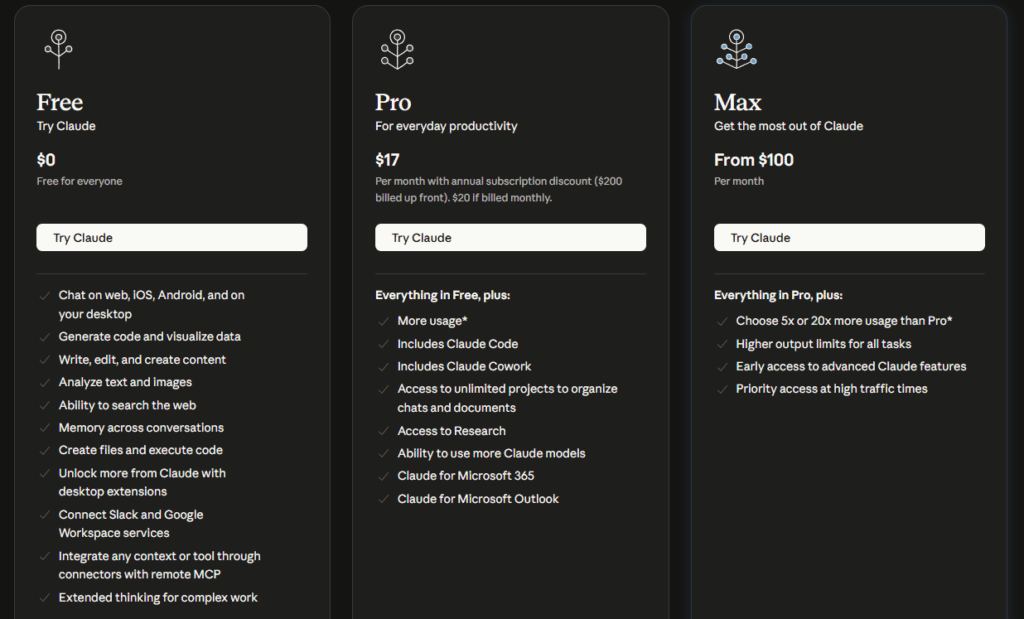1024x619 pixels.
Task: Click checkmark beside 'Priority access at high traffic times'
Action: (x=722, y=389)
